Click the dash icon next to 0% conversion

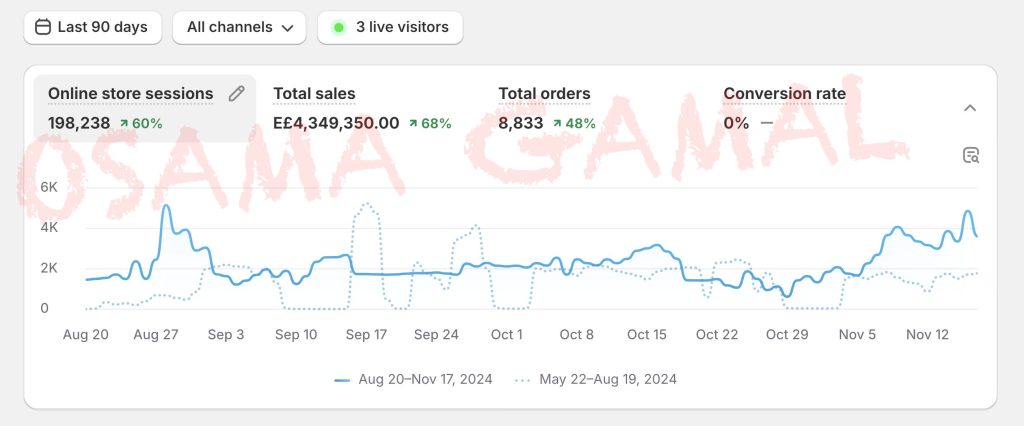click(x=767, y=124)
